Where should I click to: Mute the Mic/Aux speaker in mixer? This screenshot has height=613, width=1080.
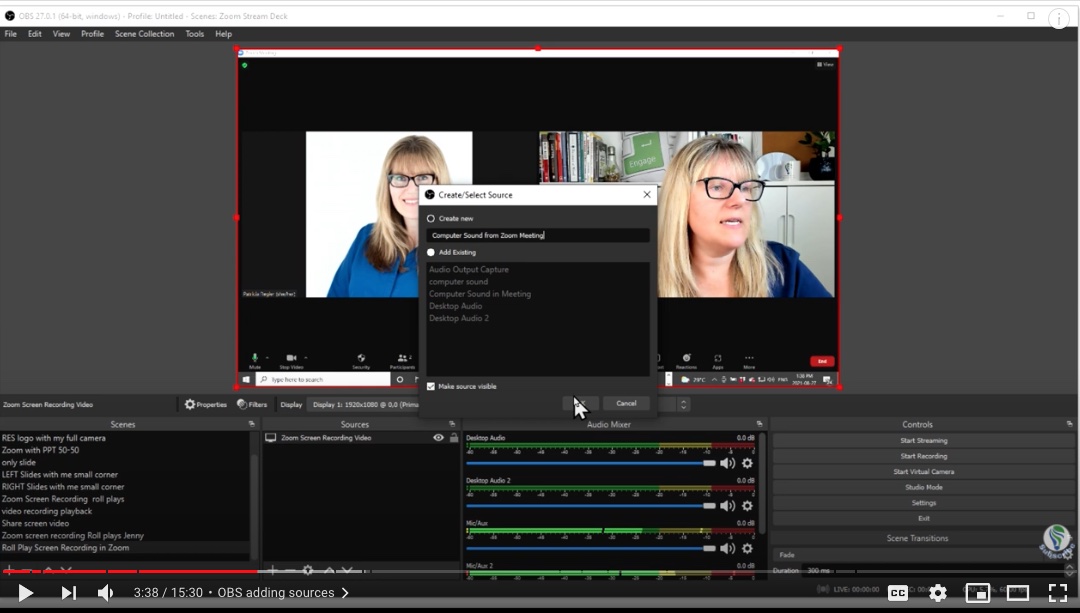coord(727,548)
